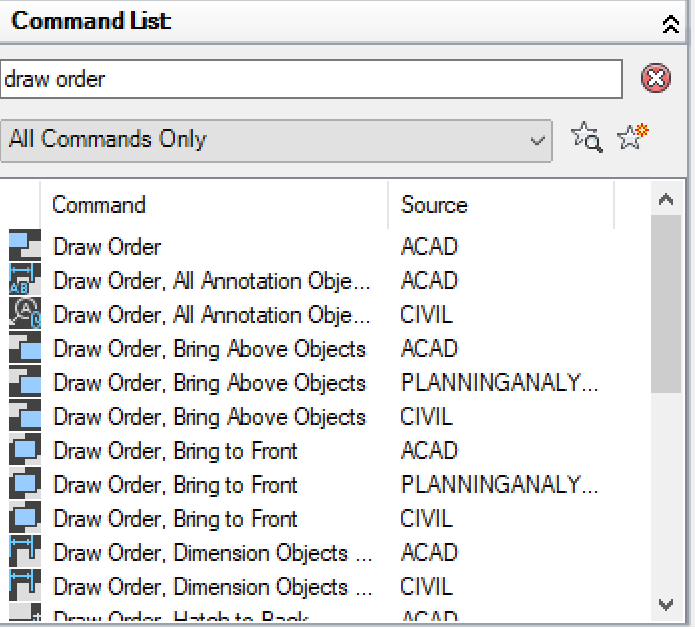Click the ACAD Dimension Objects command icon
Viewport: 695px width, 629px height.
[x=24, y=553]
